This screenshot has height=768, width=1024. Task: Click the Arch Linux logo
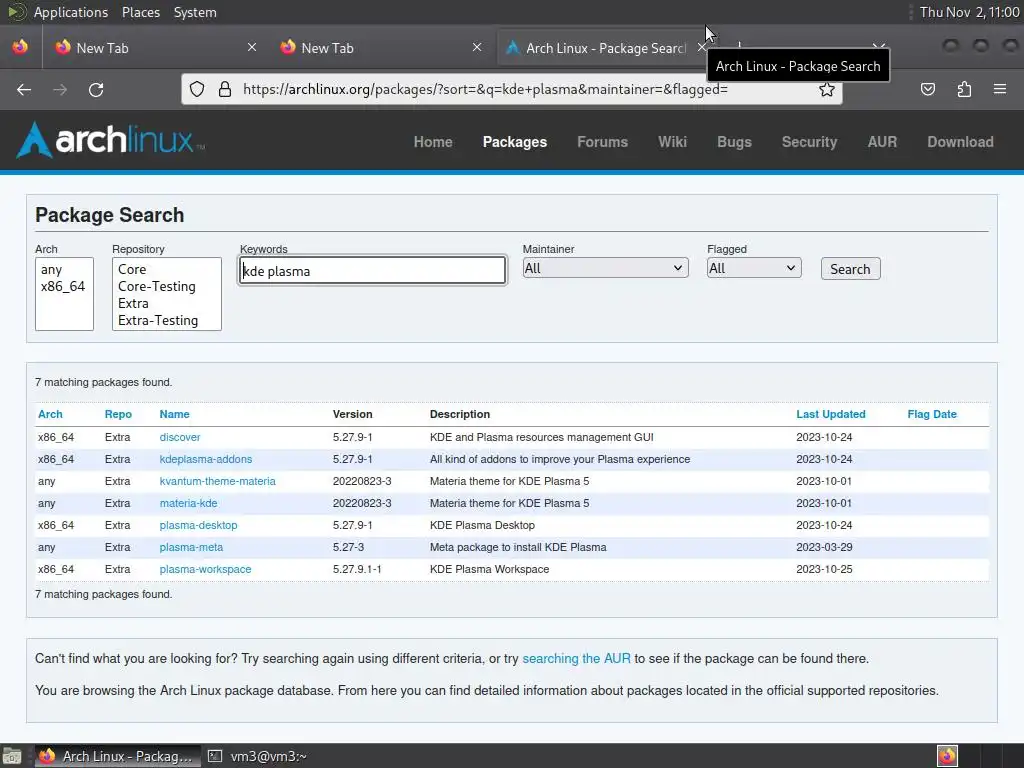110,140
